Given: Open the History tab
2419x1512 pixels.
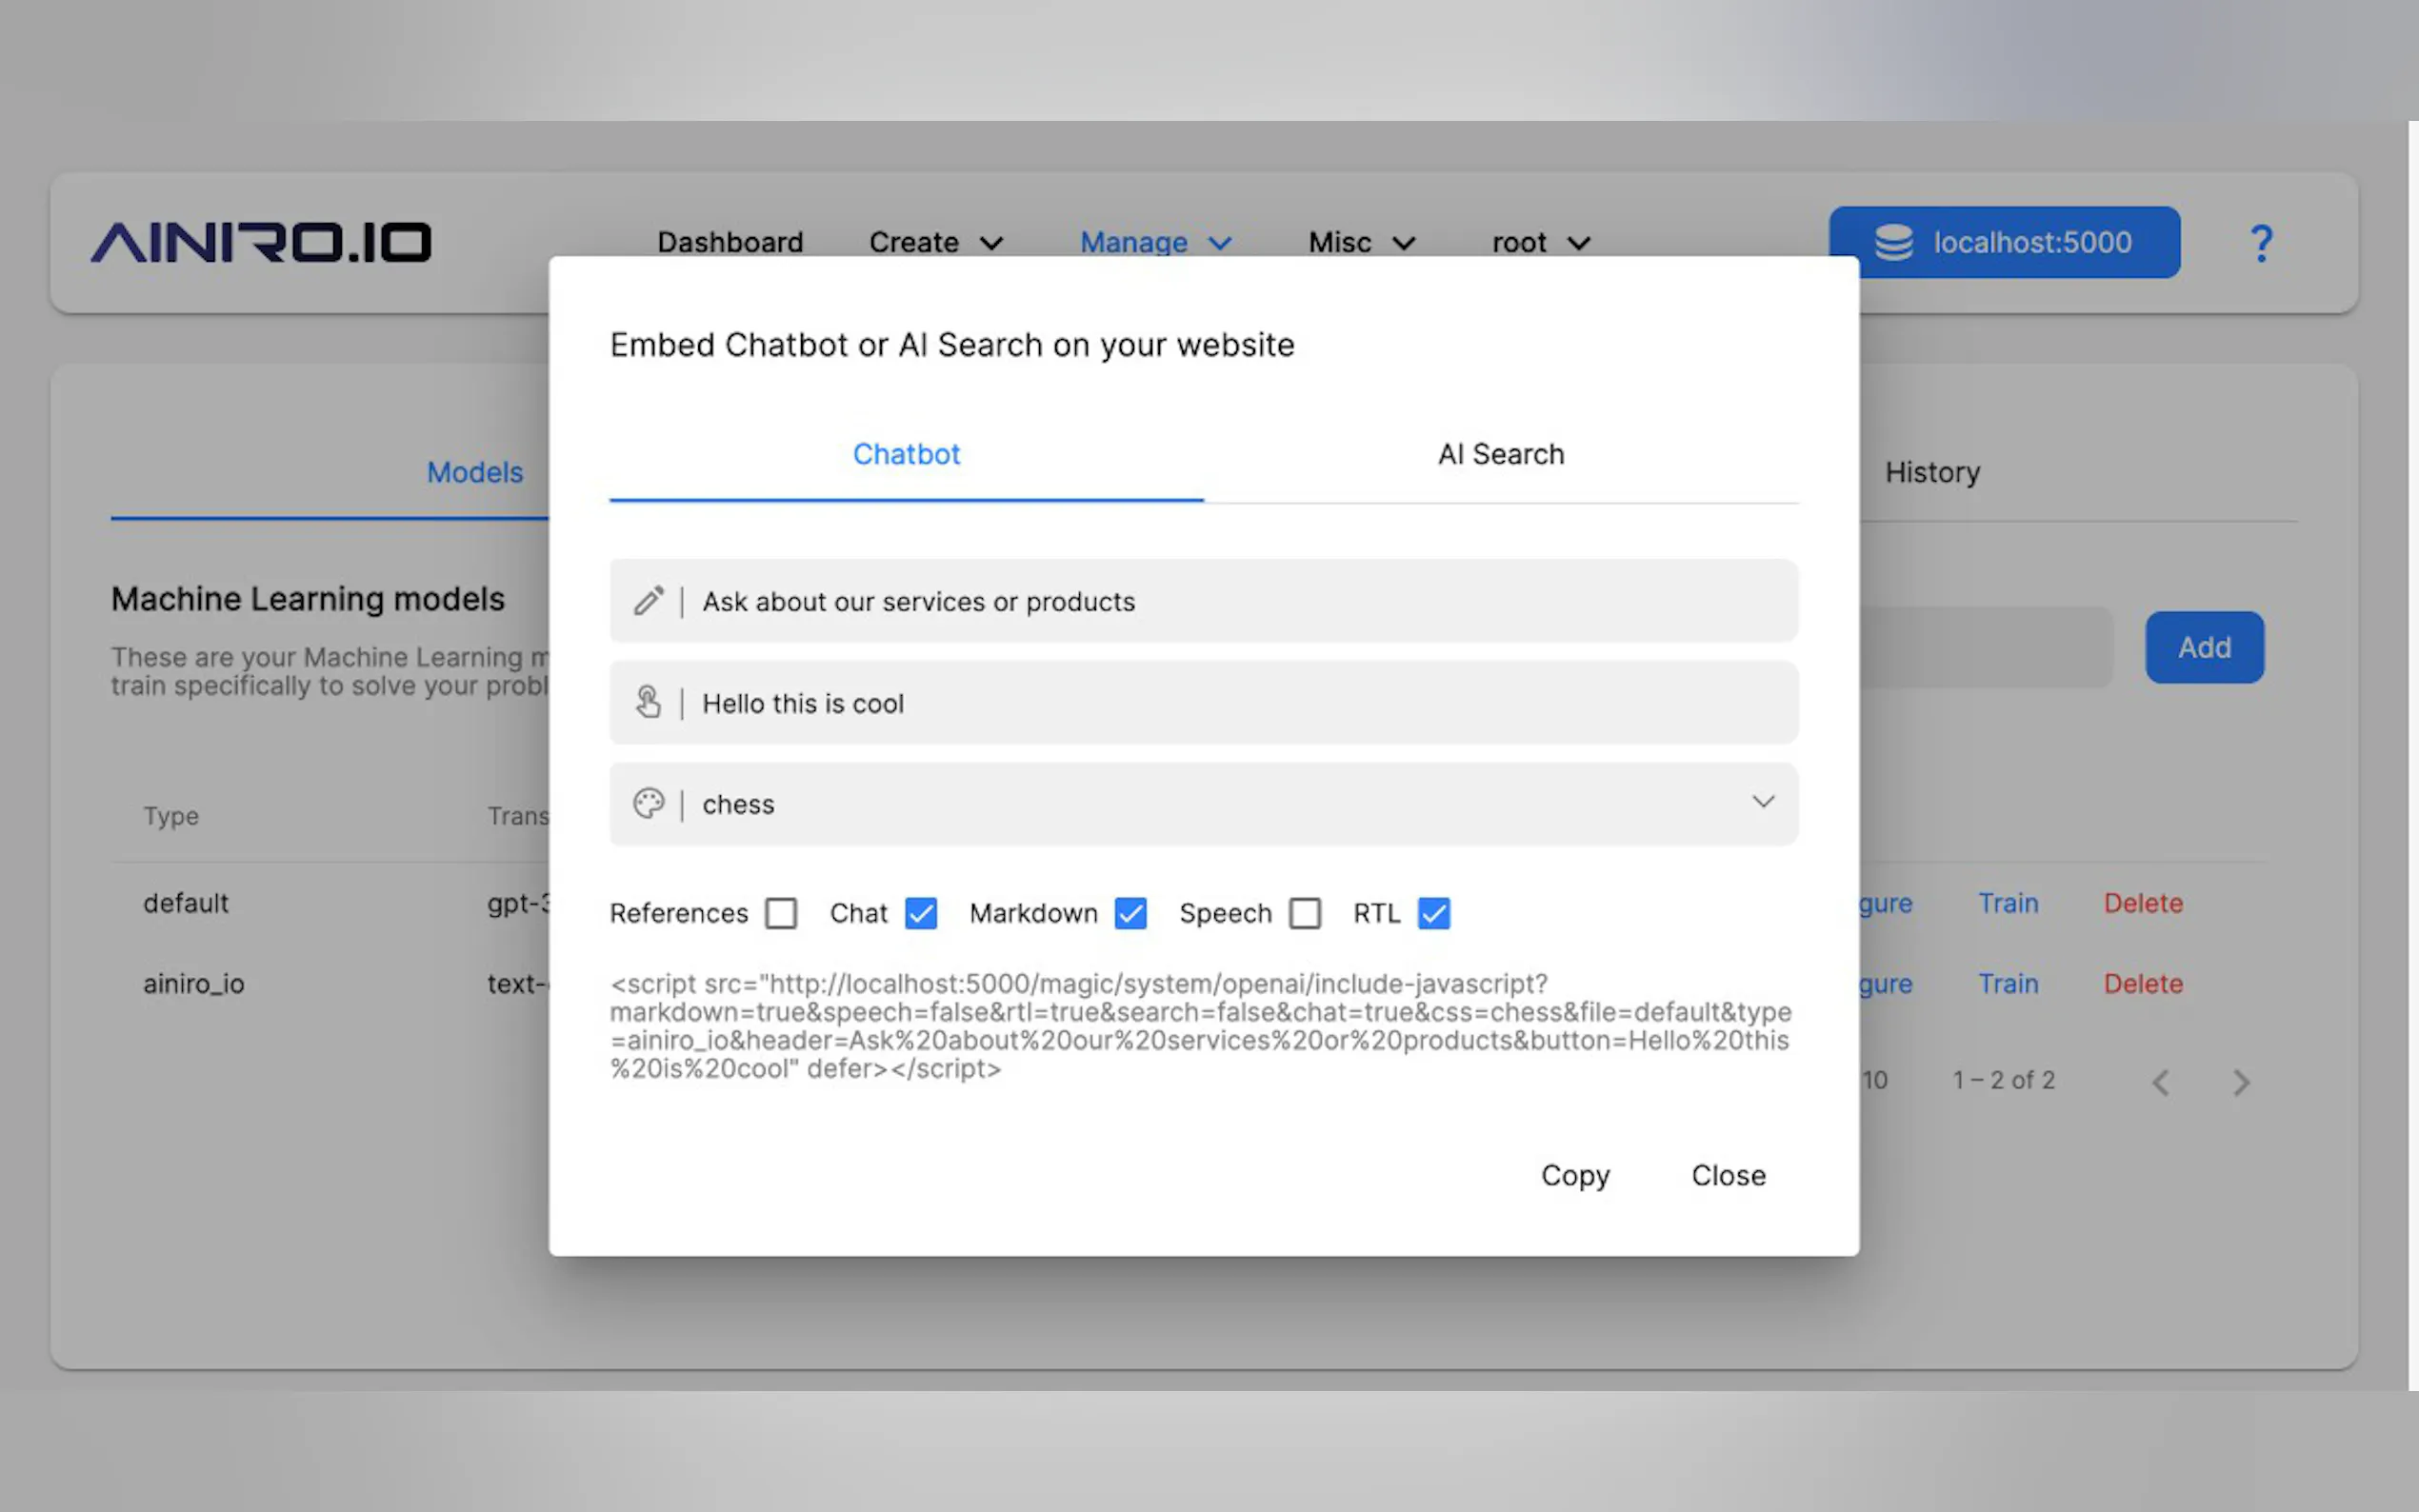Looking at the screenshot, I should tap(1932, 472).
